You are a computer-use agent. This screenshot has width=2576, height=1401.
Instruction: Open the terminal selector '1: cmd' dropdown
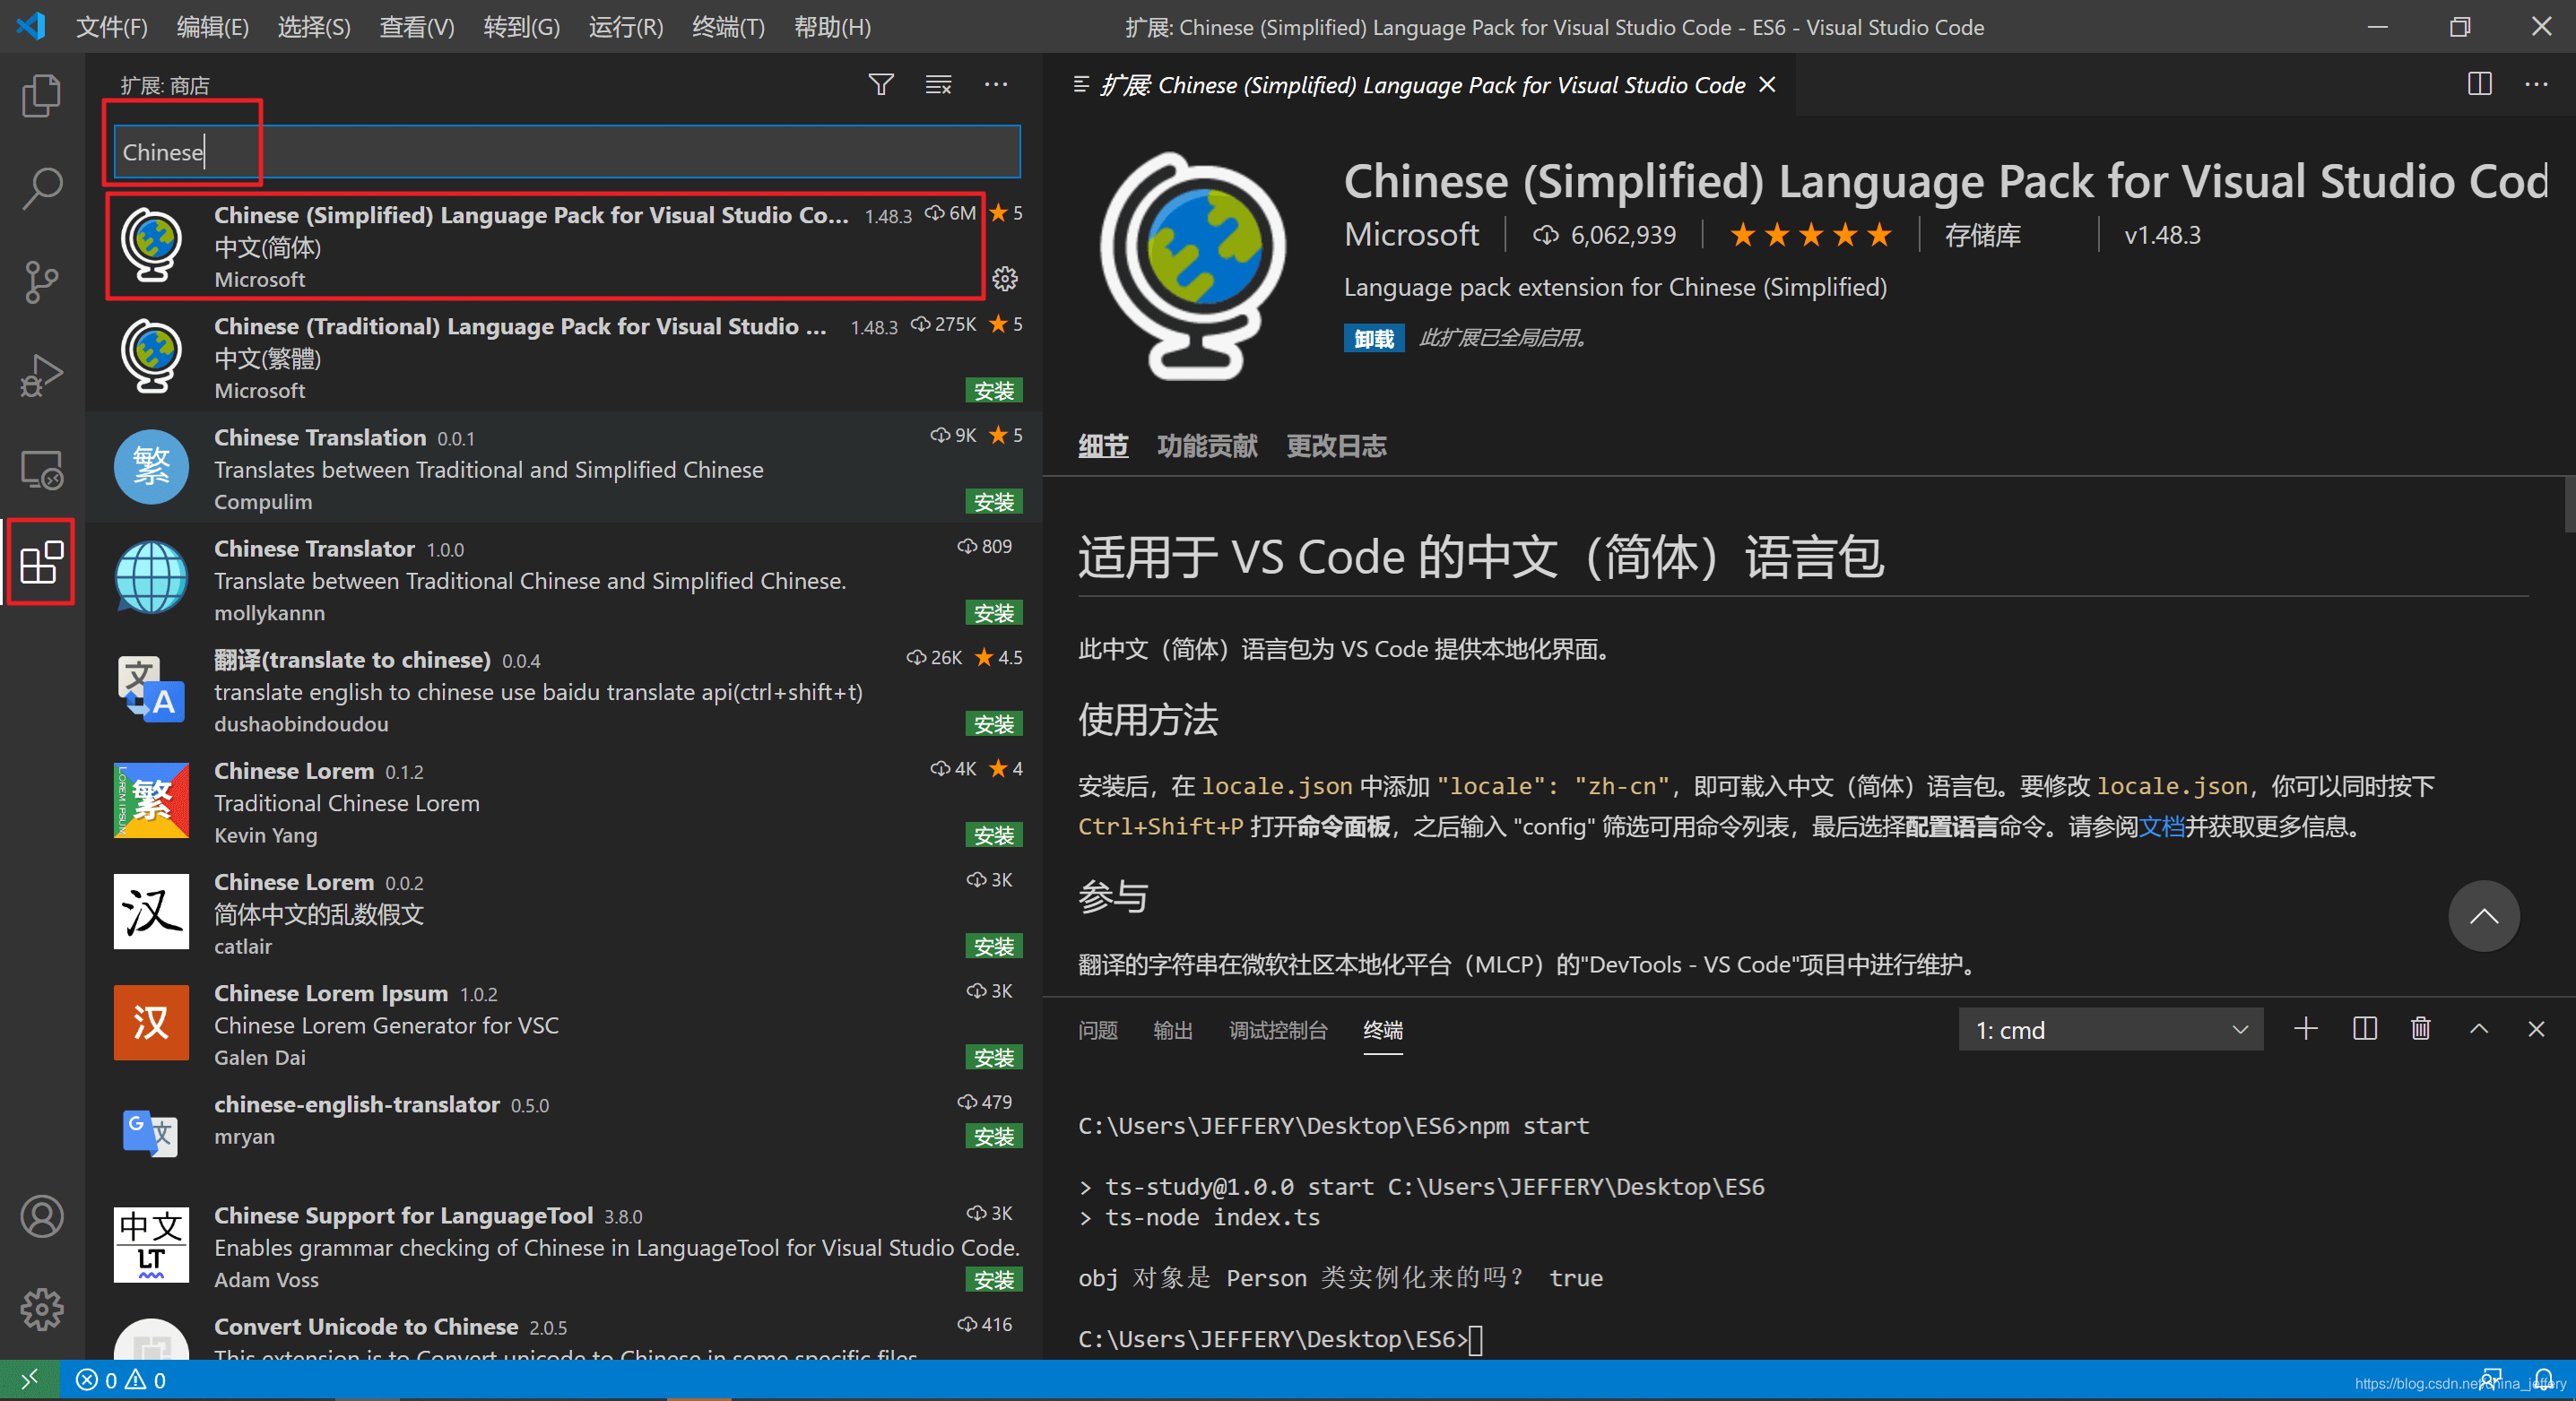click(x=2110, y=1030)
